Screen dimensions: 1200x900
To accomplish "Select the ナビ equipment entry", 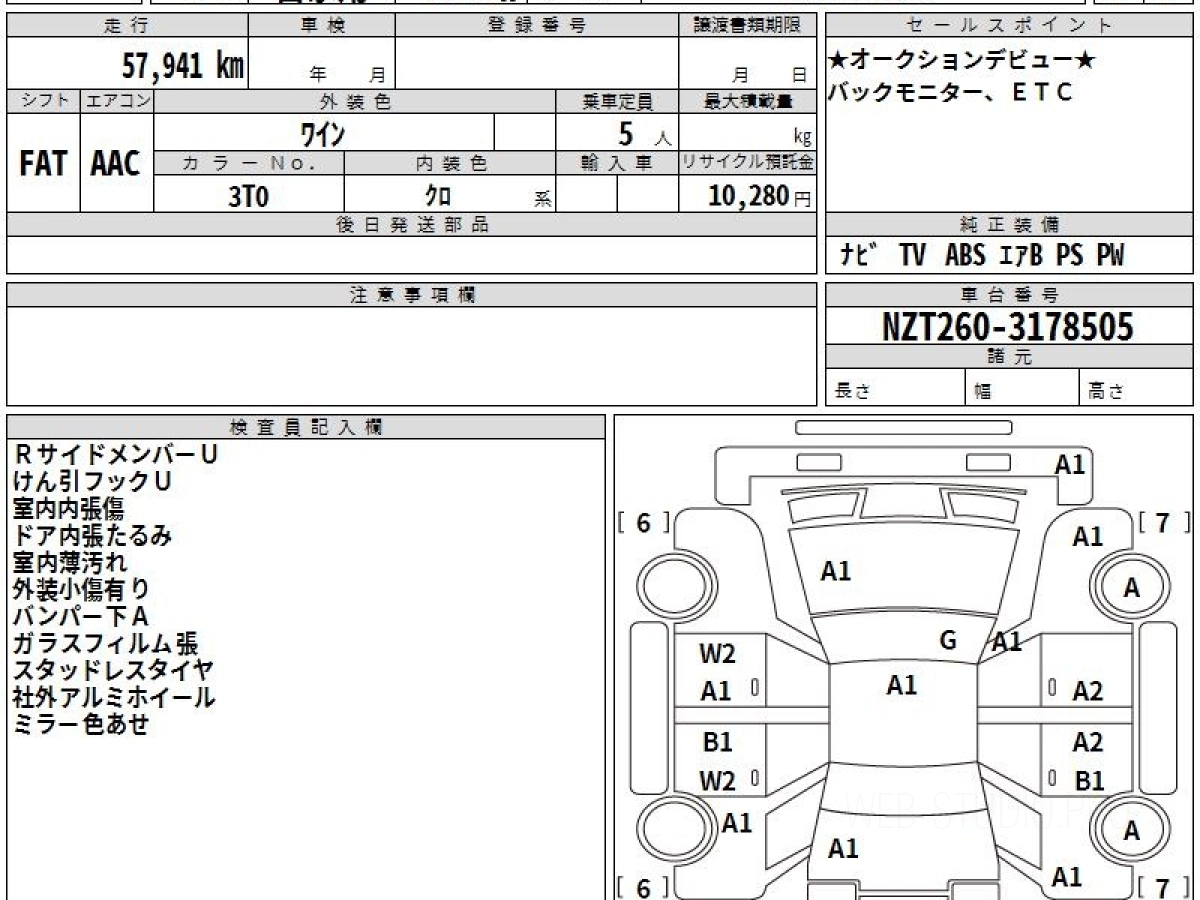I will (x=859, y=257).
